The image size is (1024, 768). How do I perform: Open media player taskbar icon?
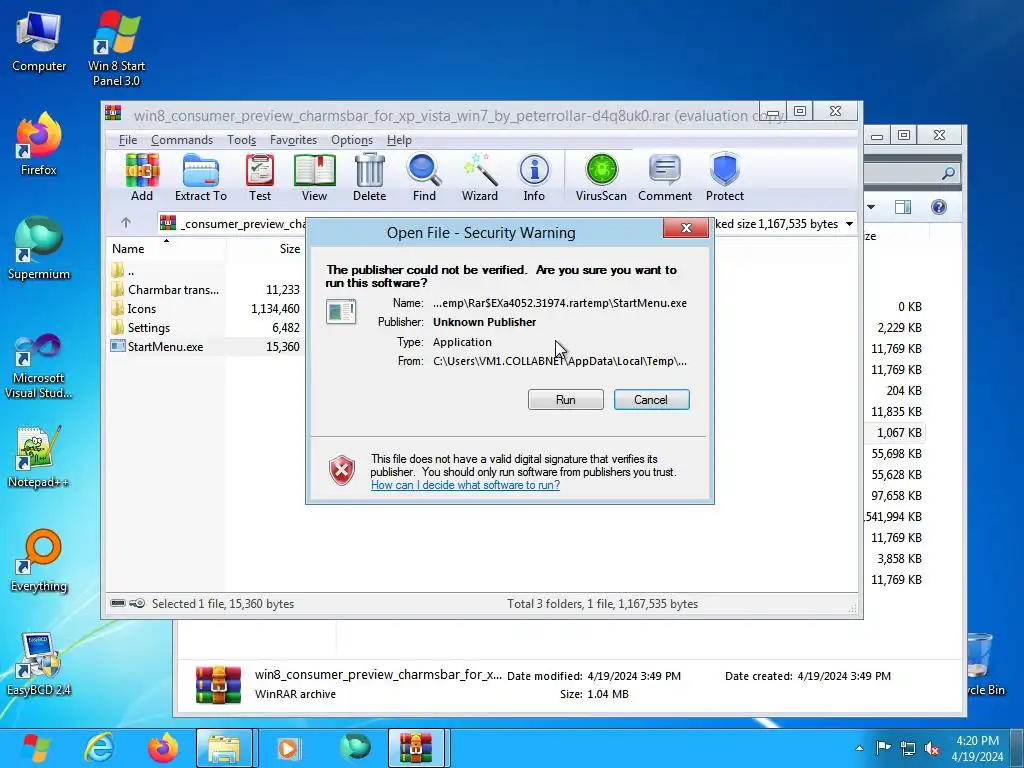[288, 748]
